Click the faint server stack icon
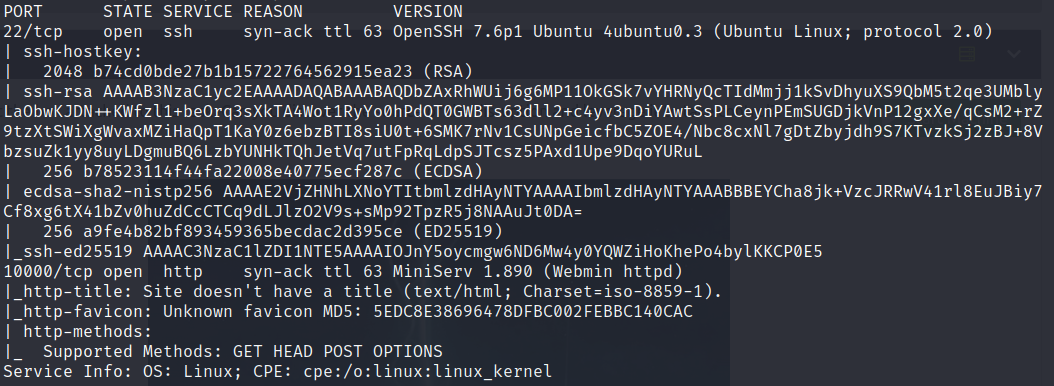The width and height of the screenshot is (1054, 386). [x=967, y=54]
